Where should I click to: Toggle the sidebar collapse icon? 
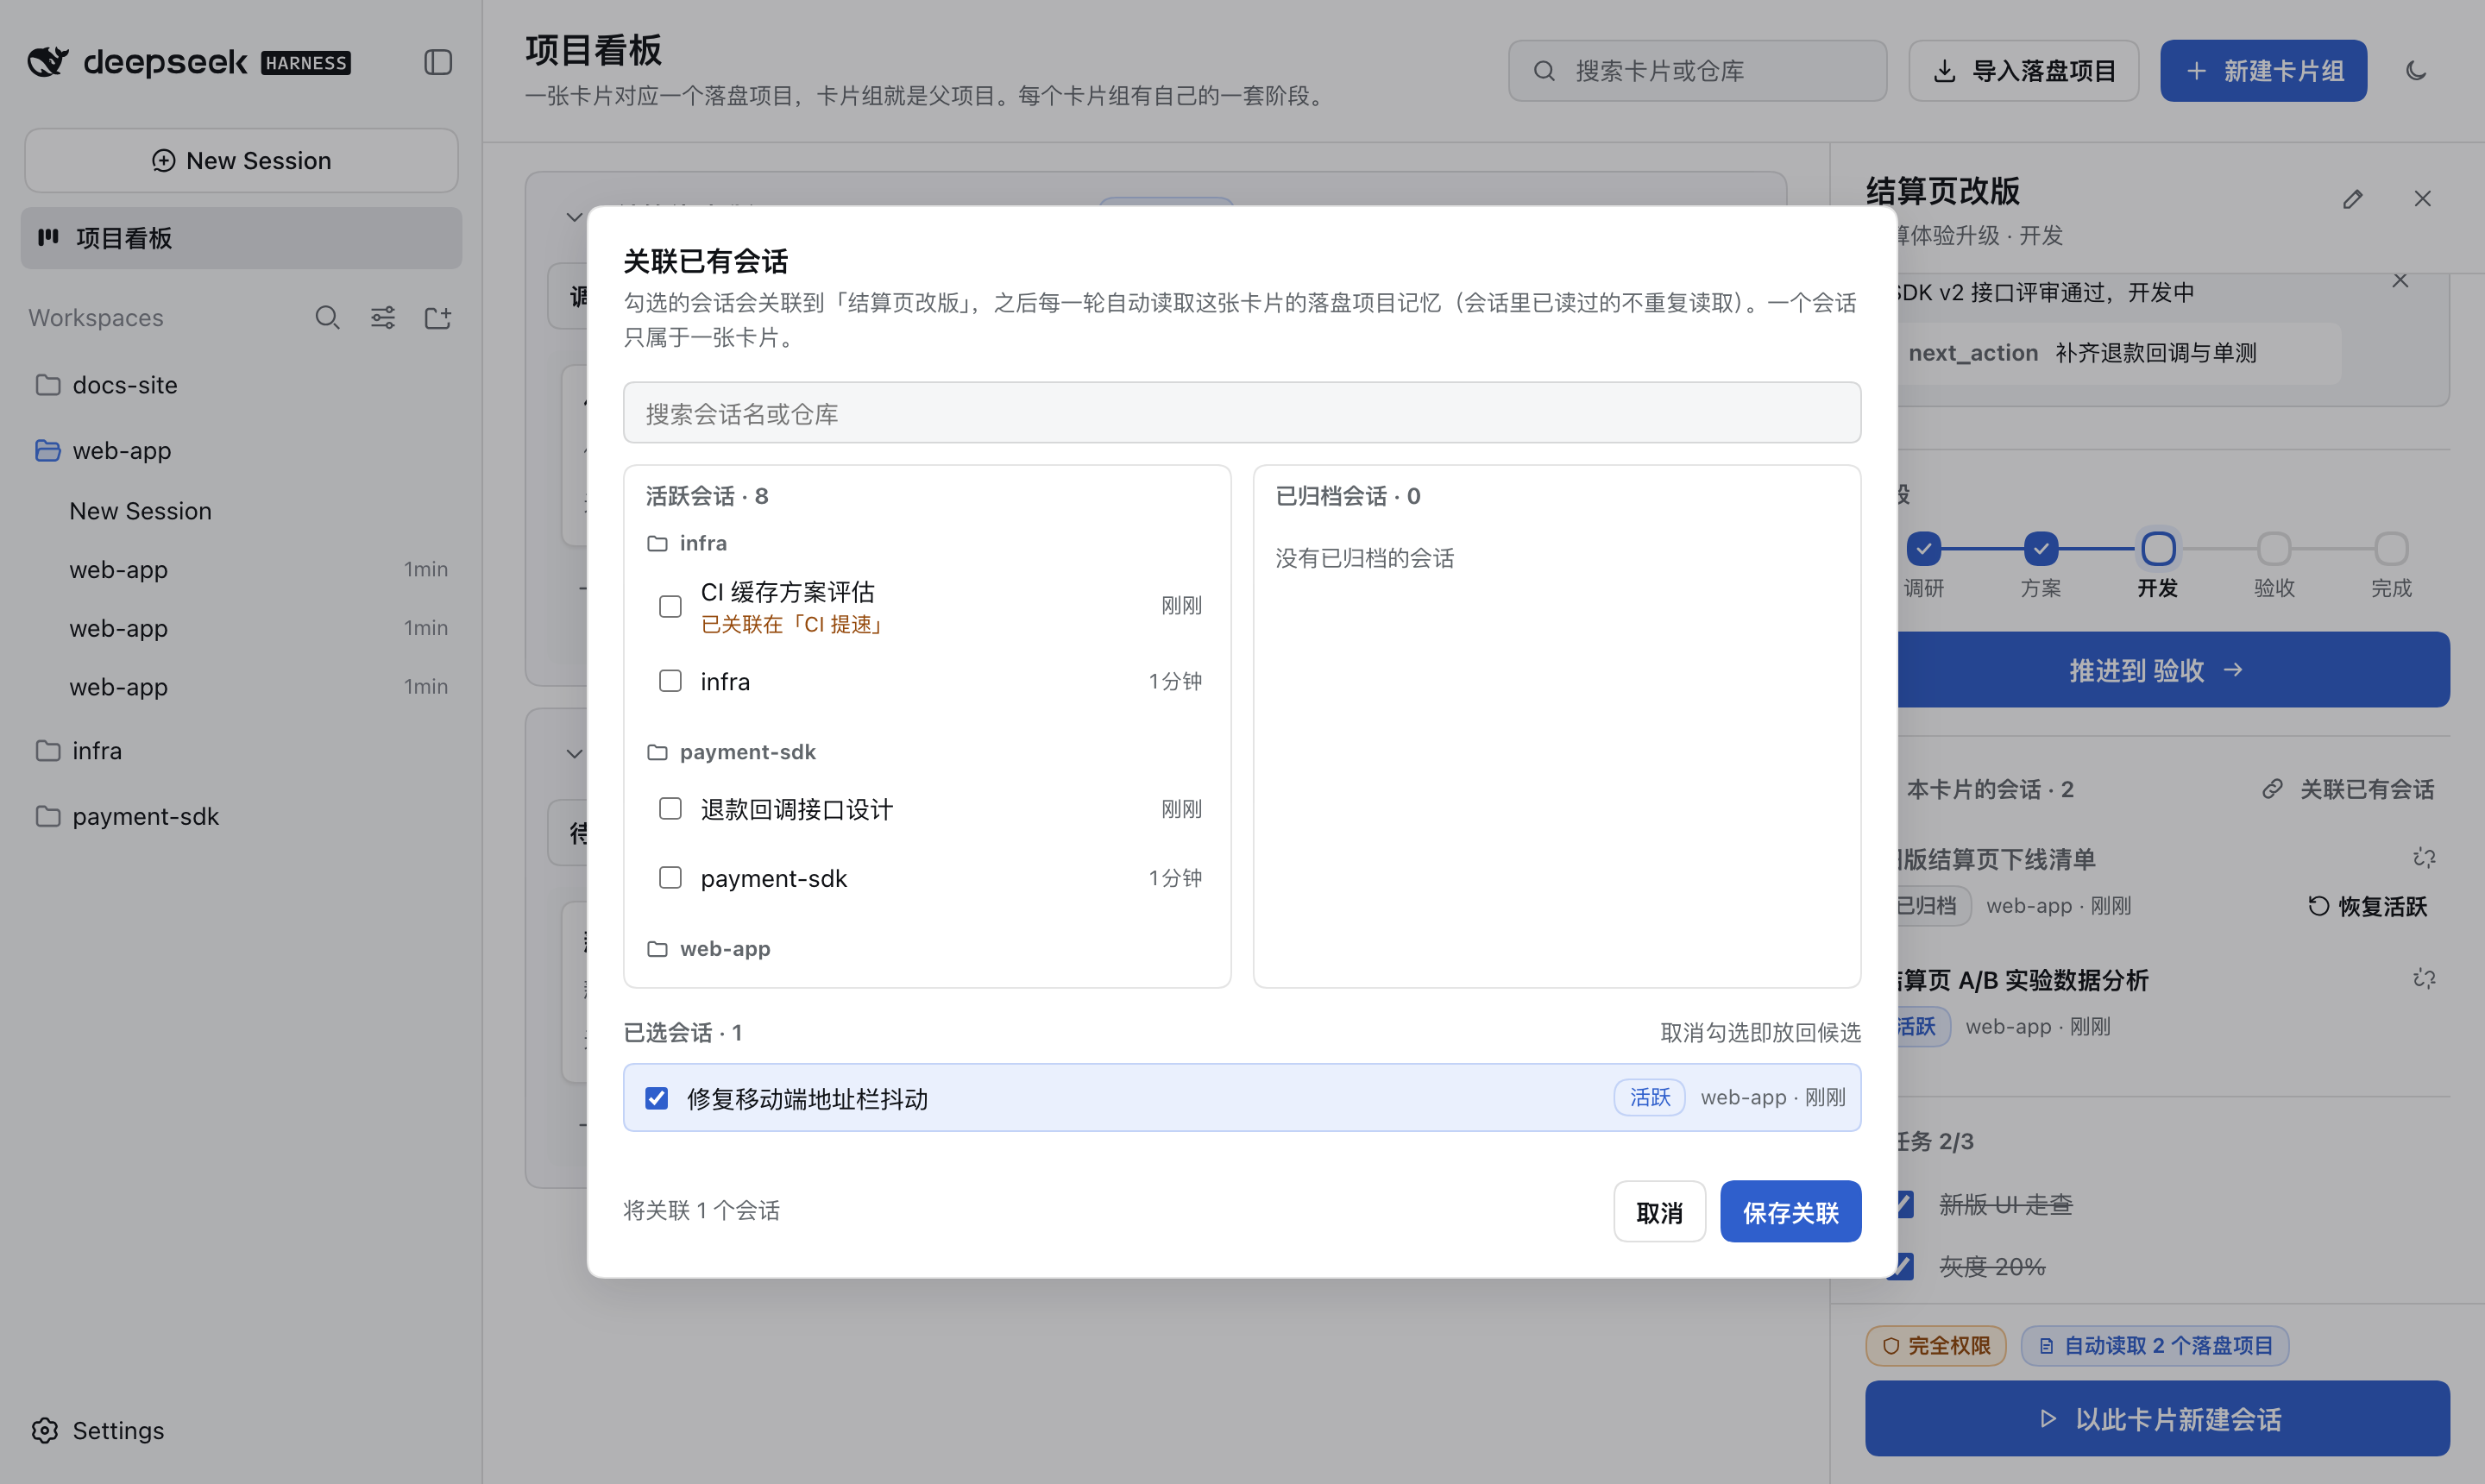click(x=438, y=62)
